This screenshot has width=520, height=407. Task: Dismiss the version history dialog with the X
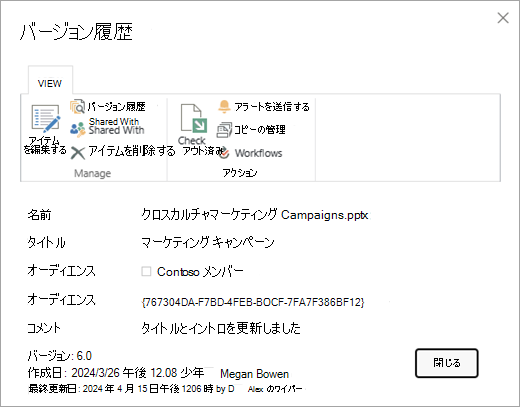pos(503,18)
